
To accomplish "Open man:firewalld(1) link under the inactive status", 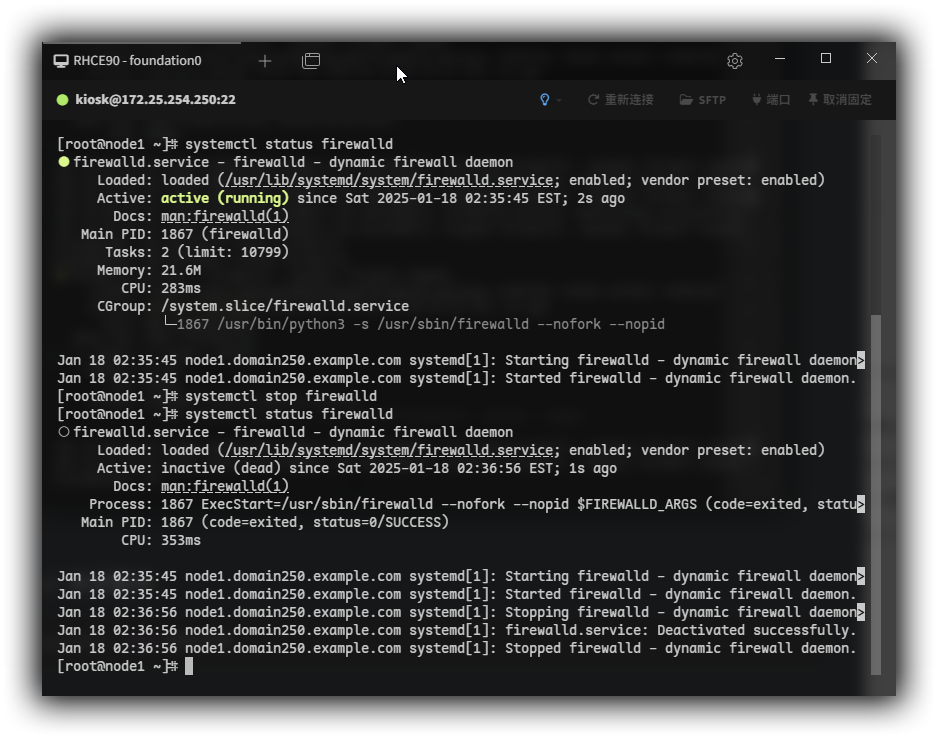I will (x=225, y=486).
